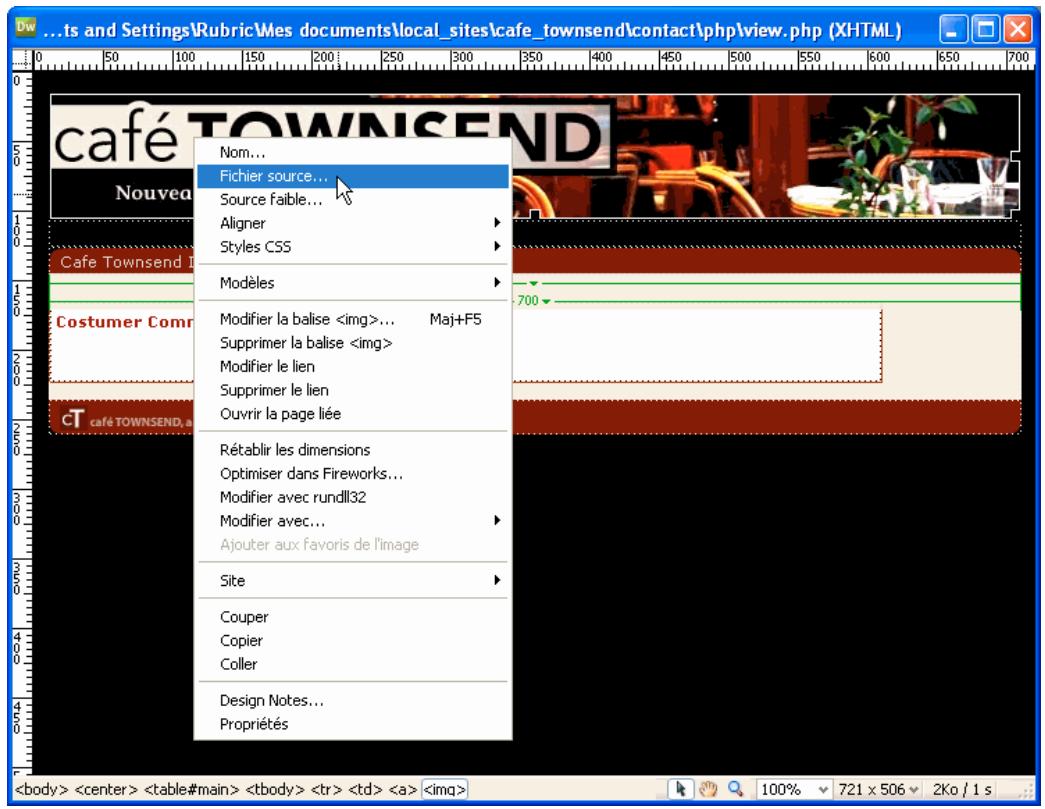
Task: Open the 100% zoom level dropdown
Action: tap(794, 790)
